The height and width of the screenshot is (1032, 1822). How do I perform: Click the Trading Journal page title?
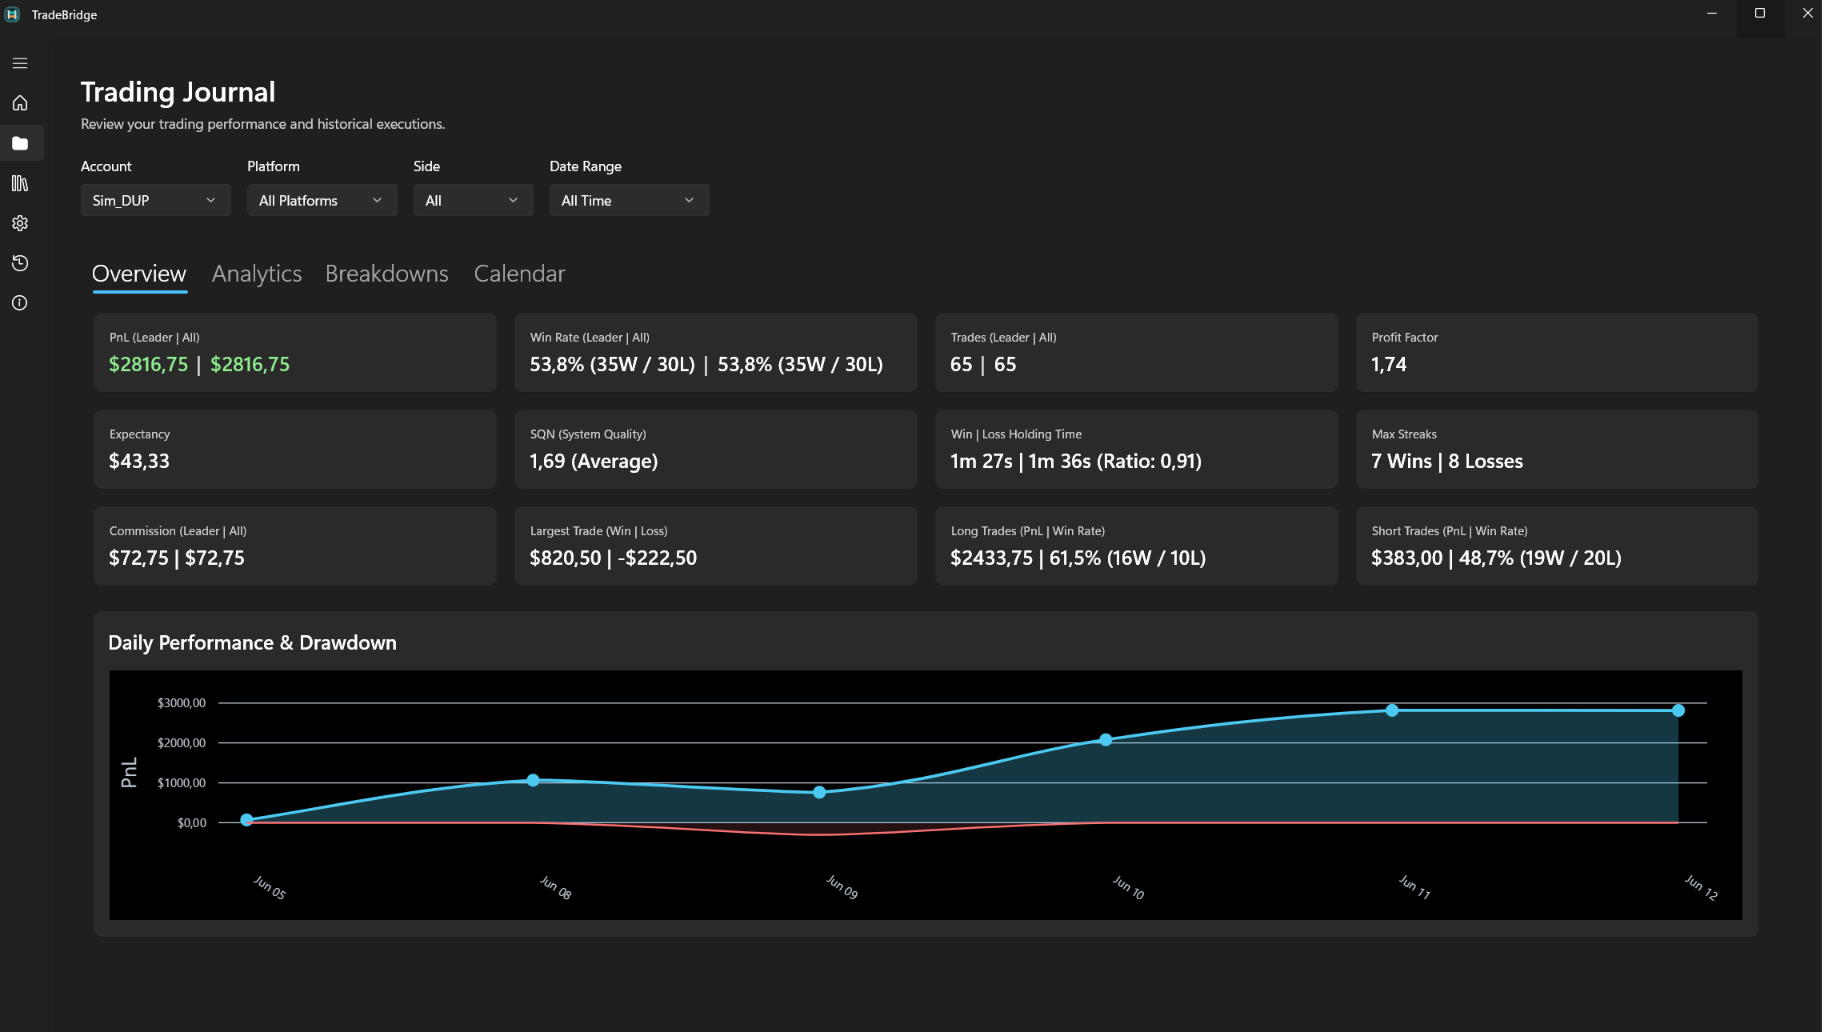pyautogui.click(x=178, y=92)
